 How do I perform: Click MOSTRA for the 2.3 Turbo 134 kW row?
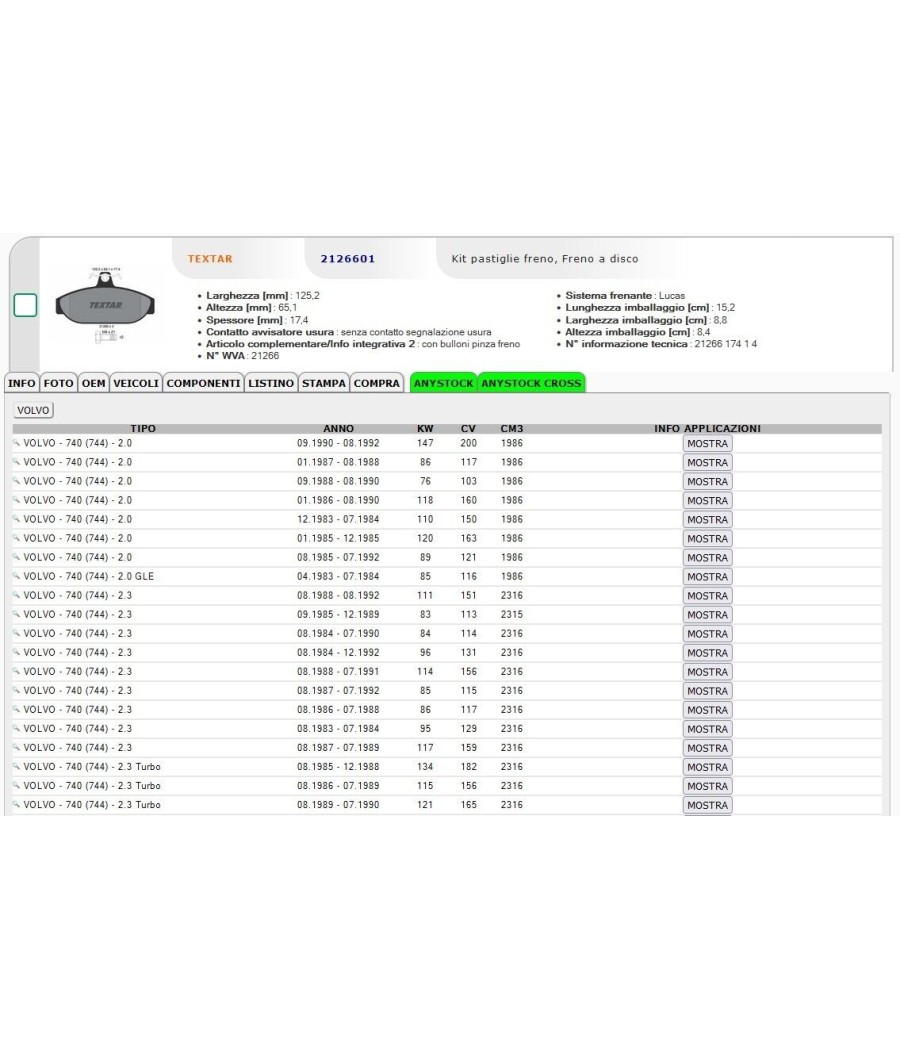[707, 767]
